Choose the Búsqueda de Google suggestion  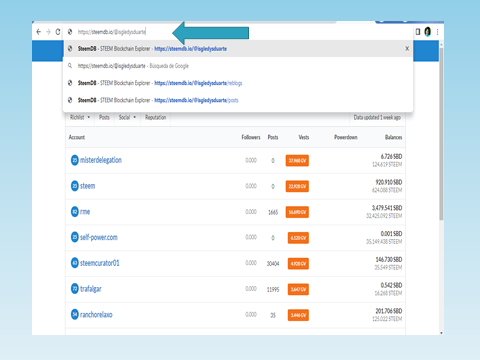238,66
